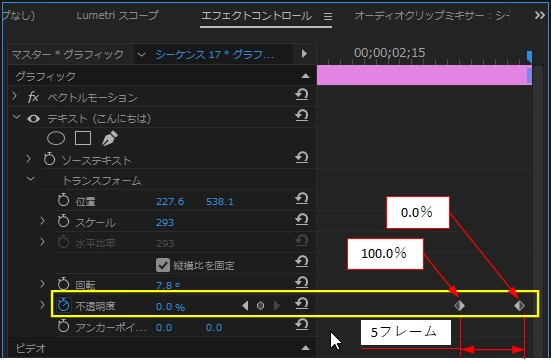
Task: Reset the ベクトルモーション effect
Action: click(302, 94)
